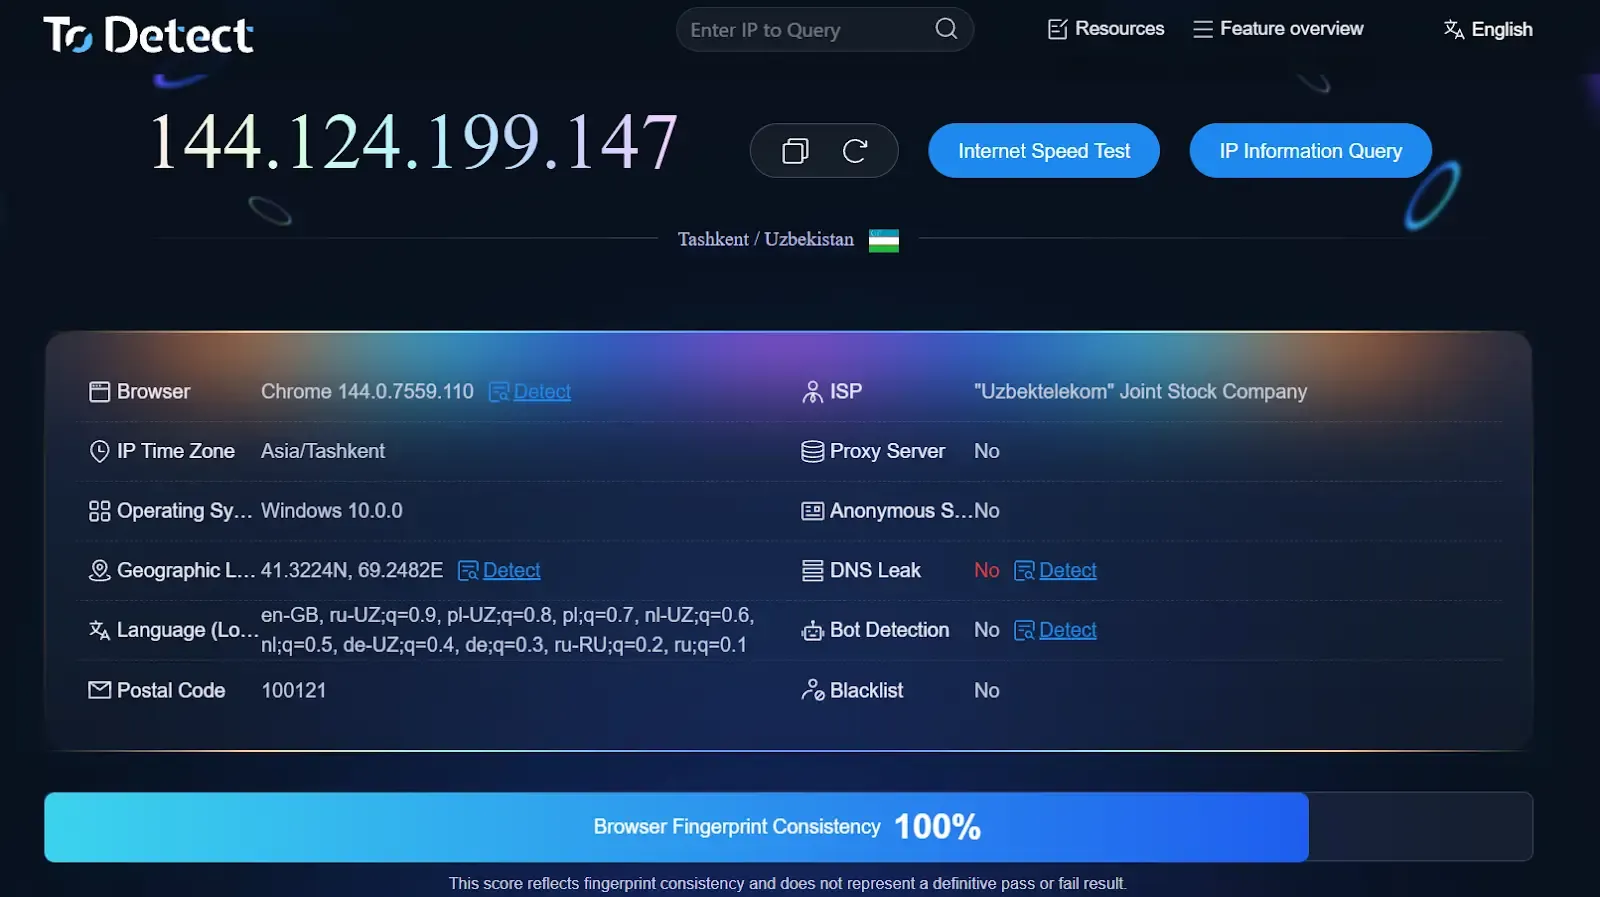This screenshot has width=1600, height=897.
Task: Click the Detect link beside Browser version
Action: coord(542,392)
